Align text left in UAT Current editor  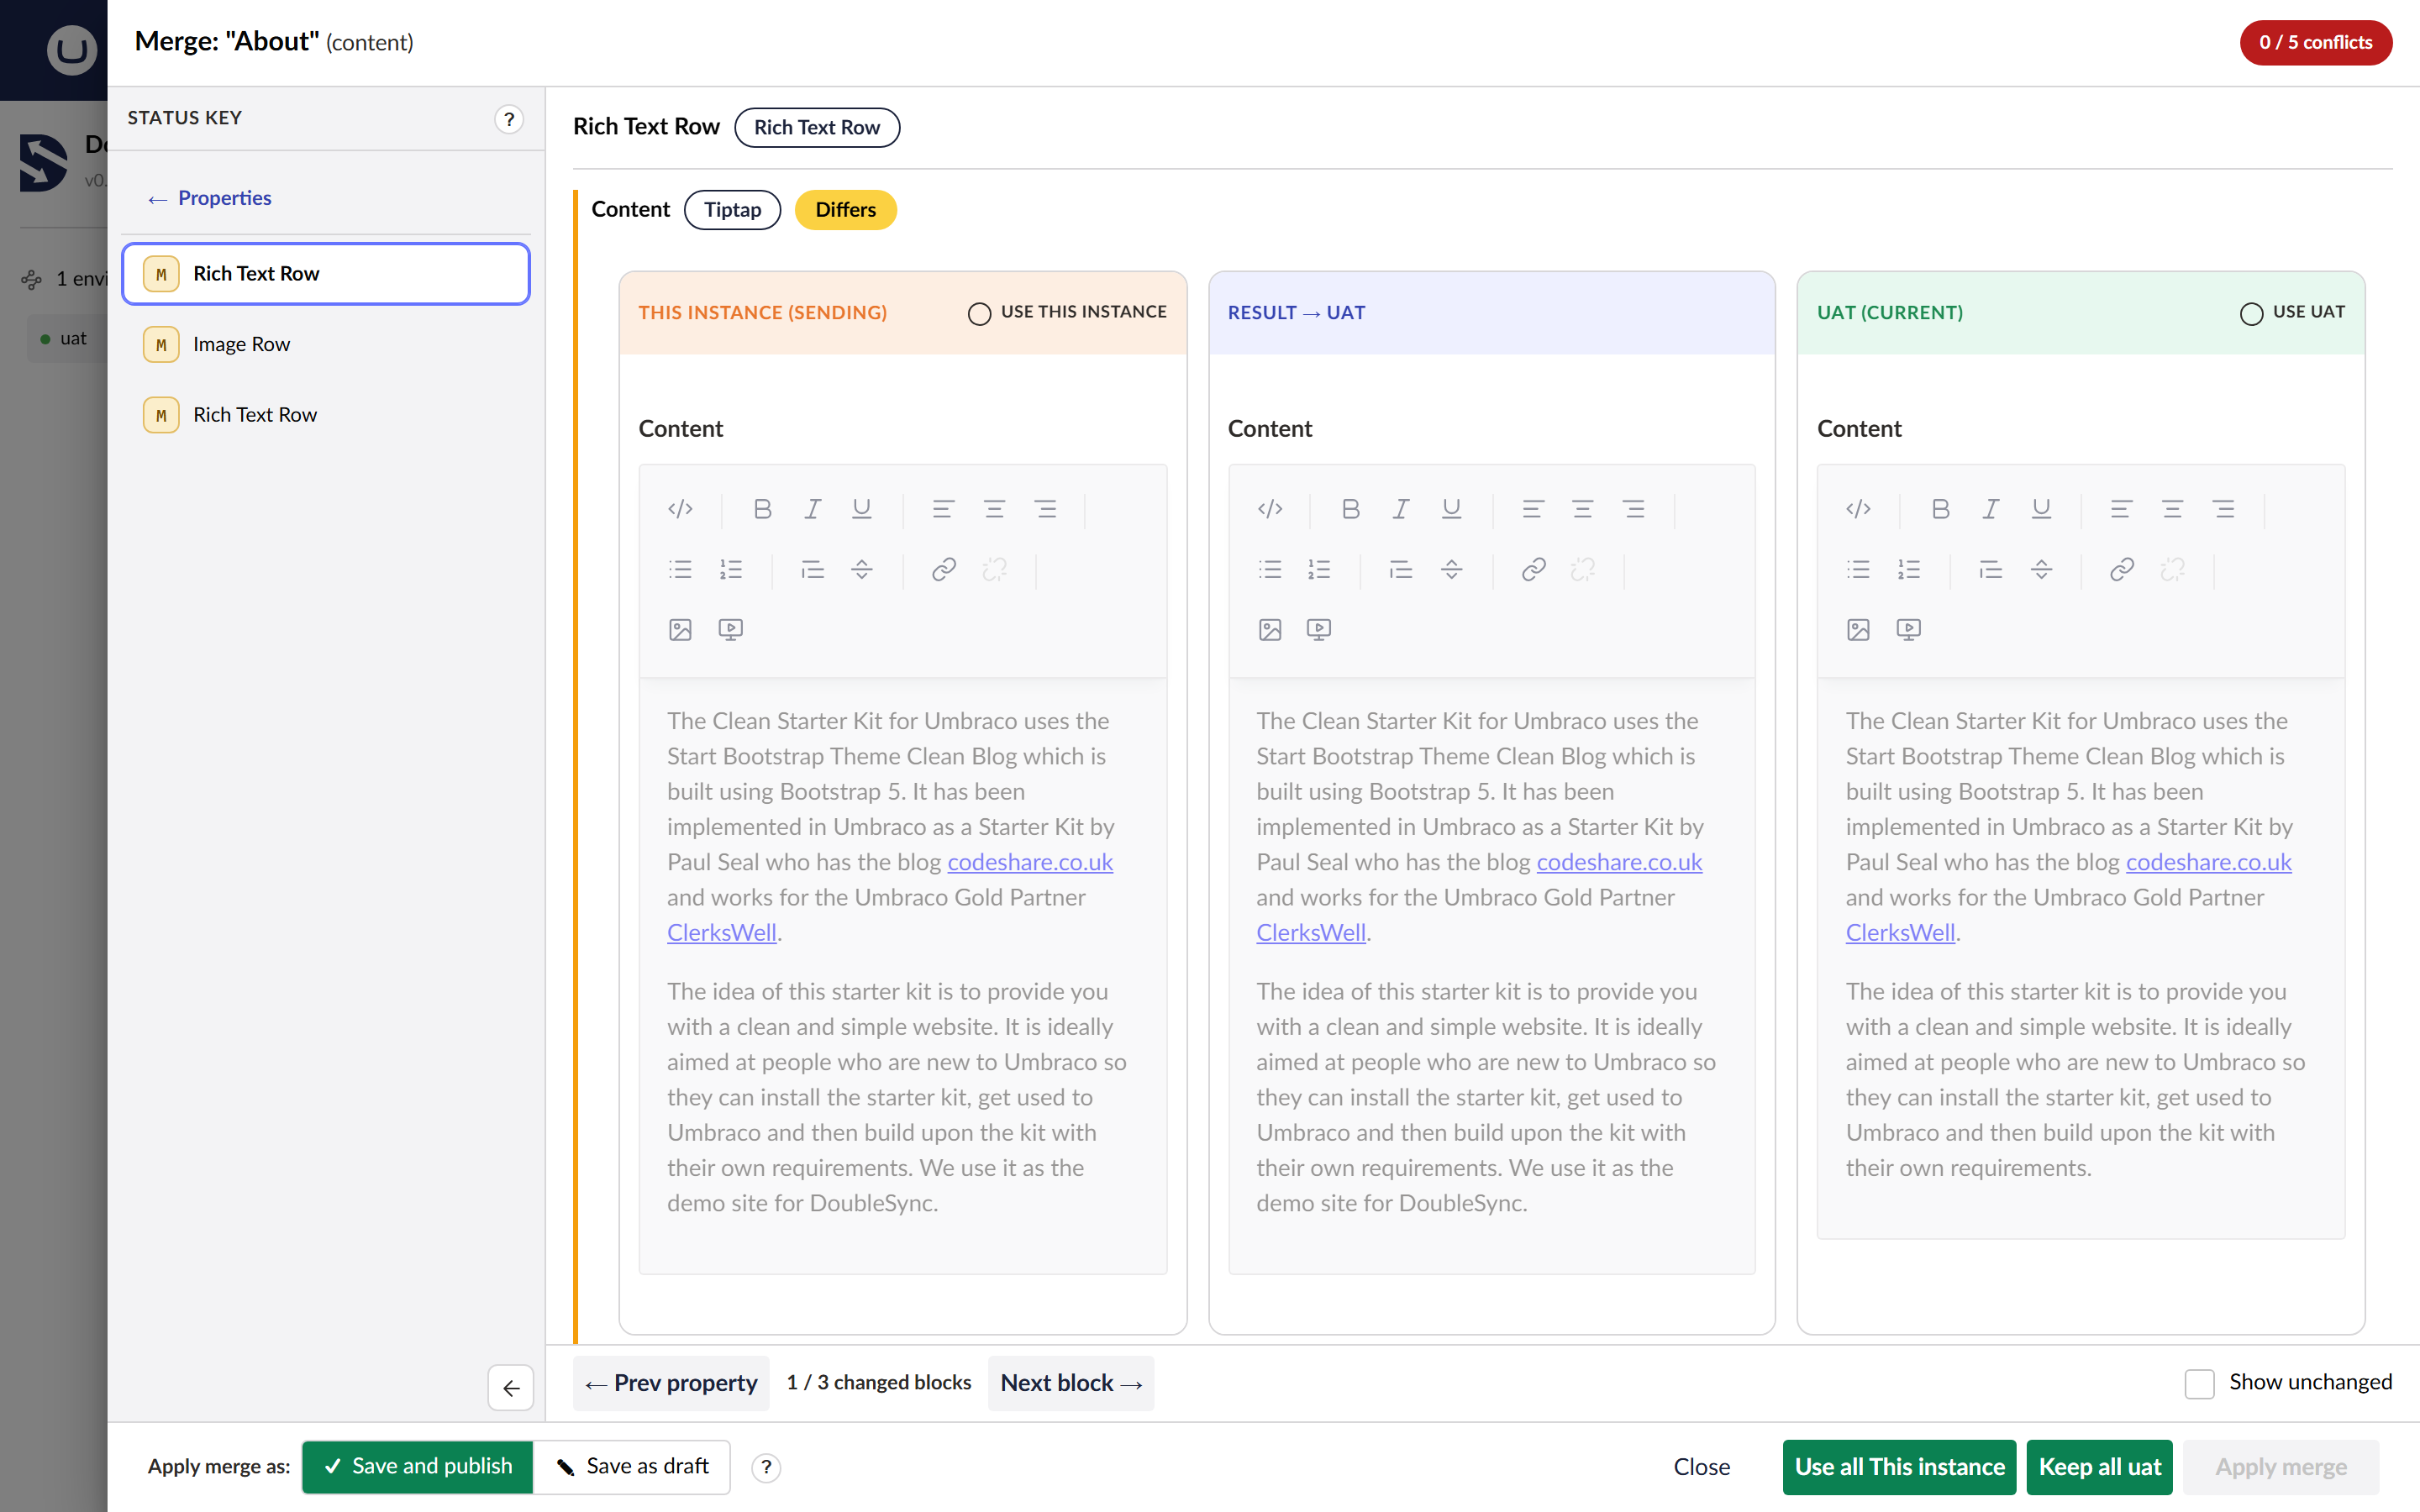[x=2121, y=509]
